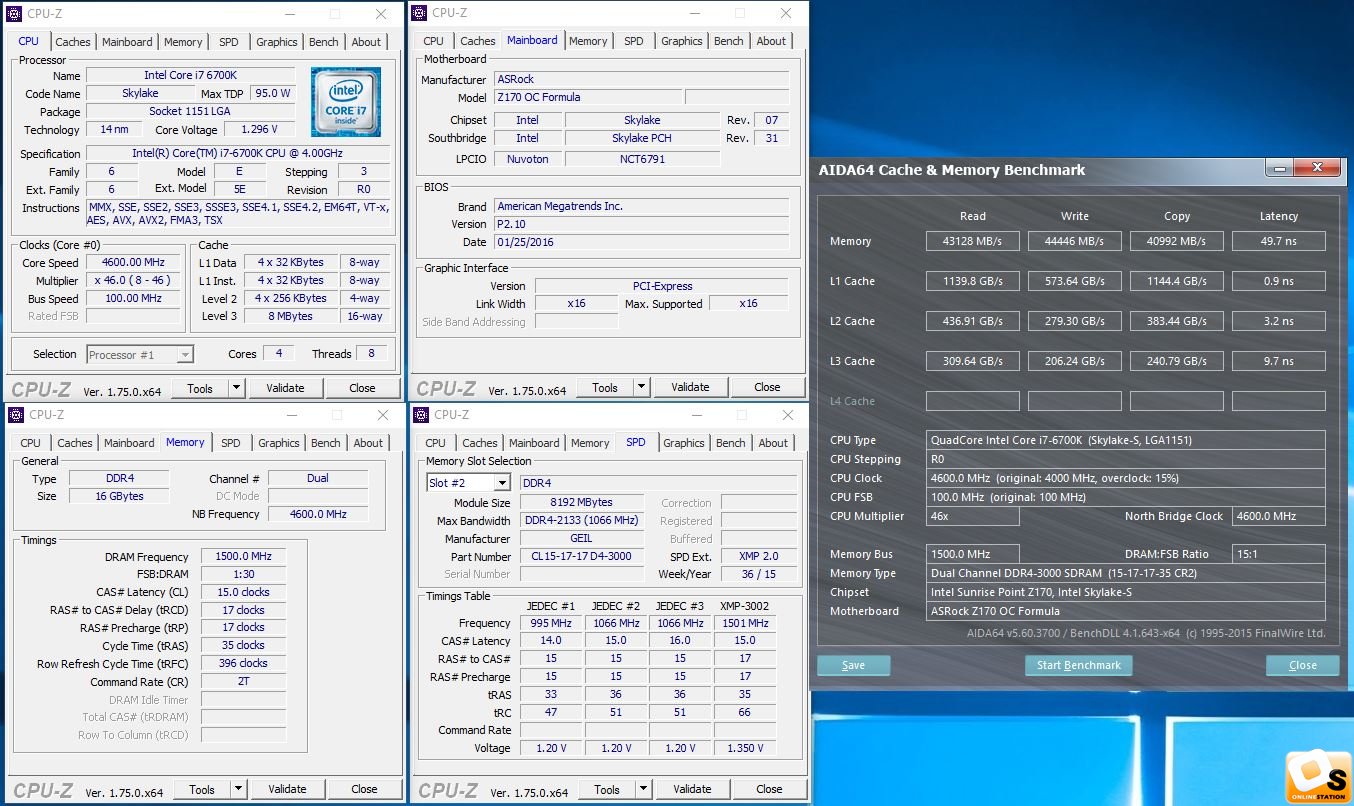
Task: Close the AIDA64 window via title bar X
Action: pyautogui.click(x=1319, y=169)
